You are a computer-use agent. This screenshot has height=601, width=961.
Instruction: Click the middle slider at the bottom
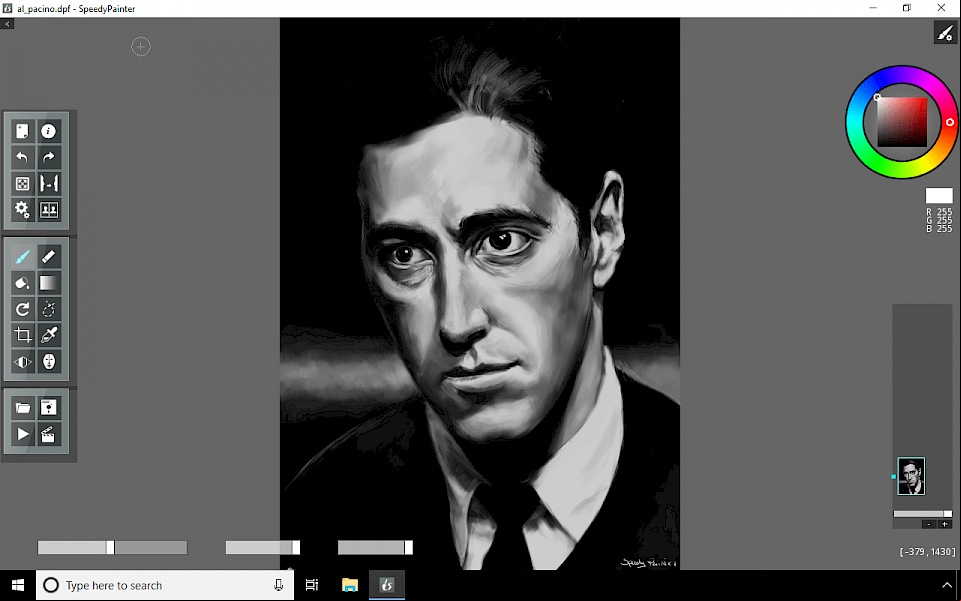pyautogui.click(x=262, y=548)
